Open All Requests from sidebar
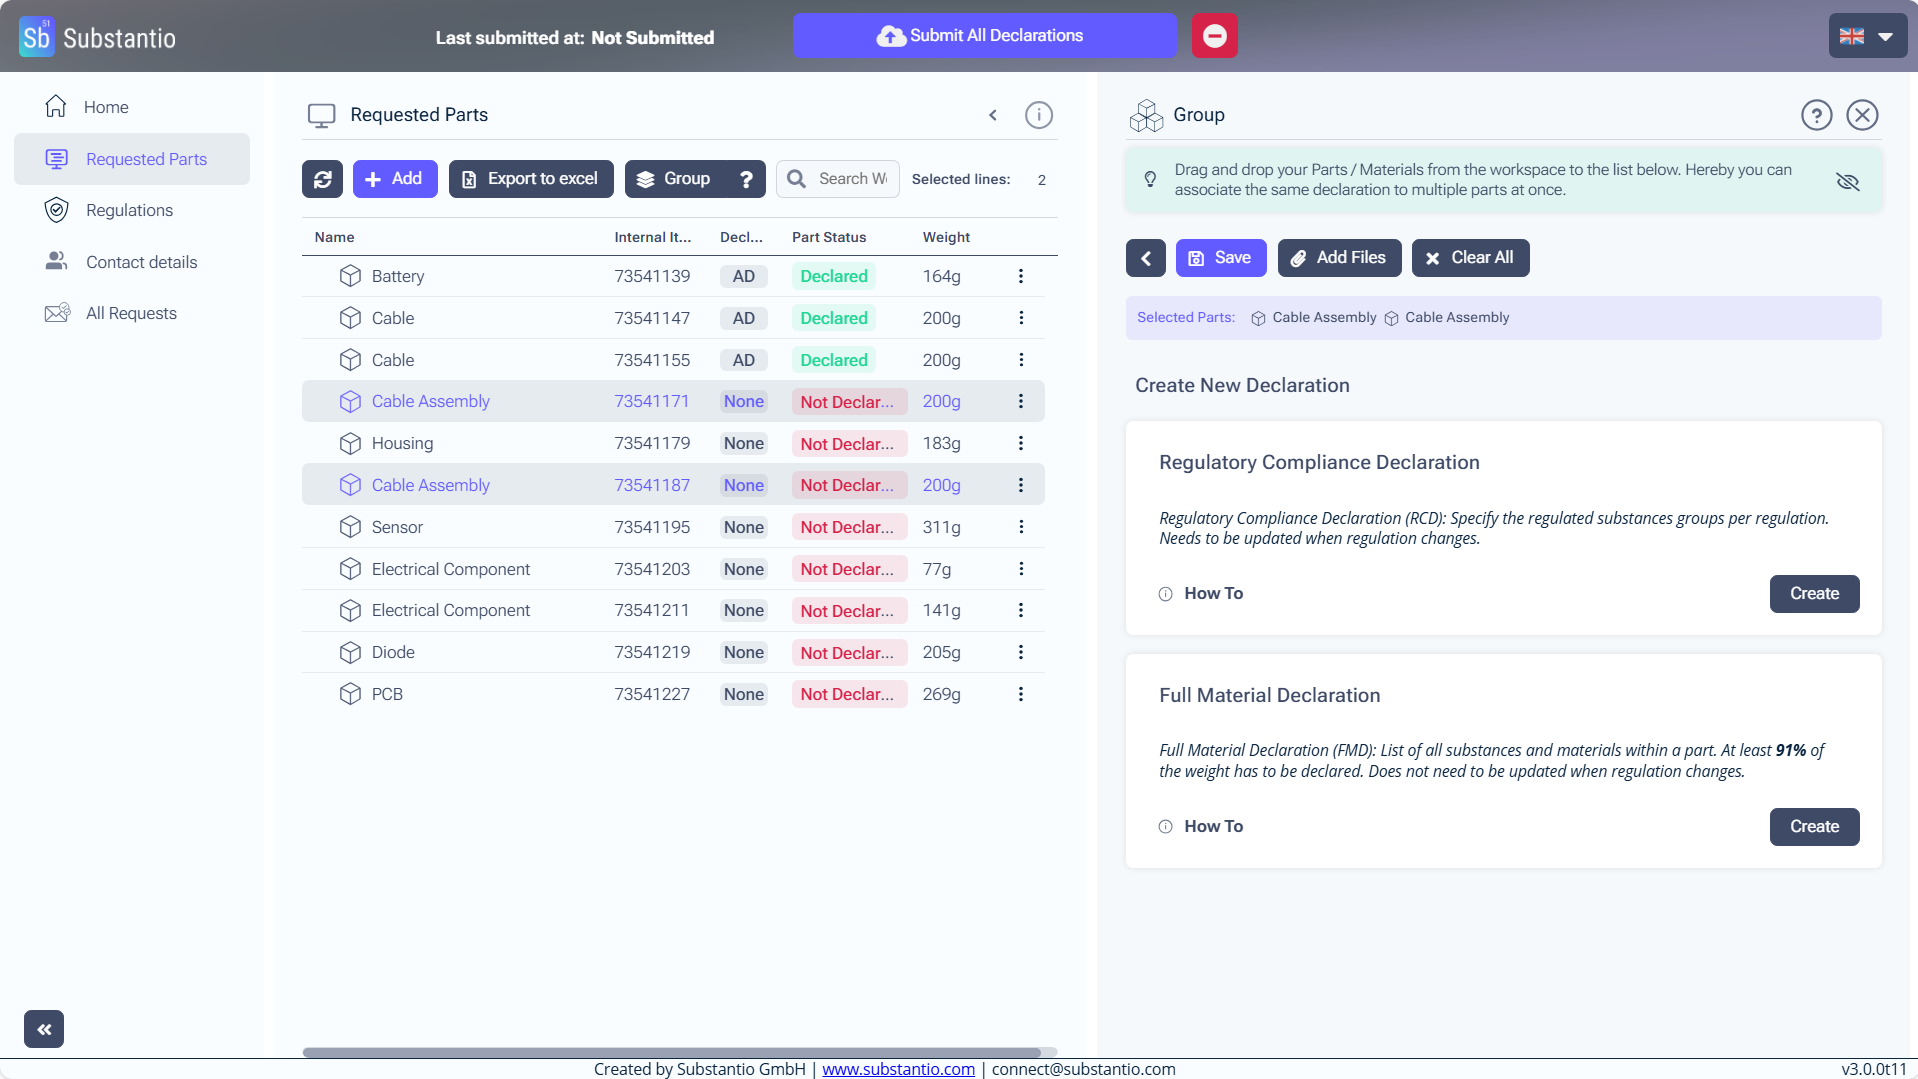This screenshot has height=1079, width=1918. coord(131,313)
